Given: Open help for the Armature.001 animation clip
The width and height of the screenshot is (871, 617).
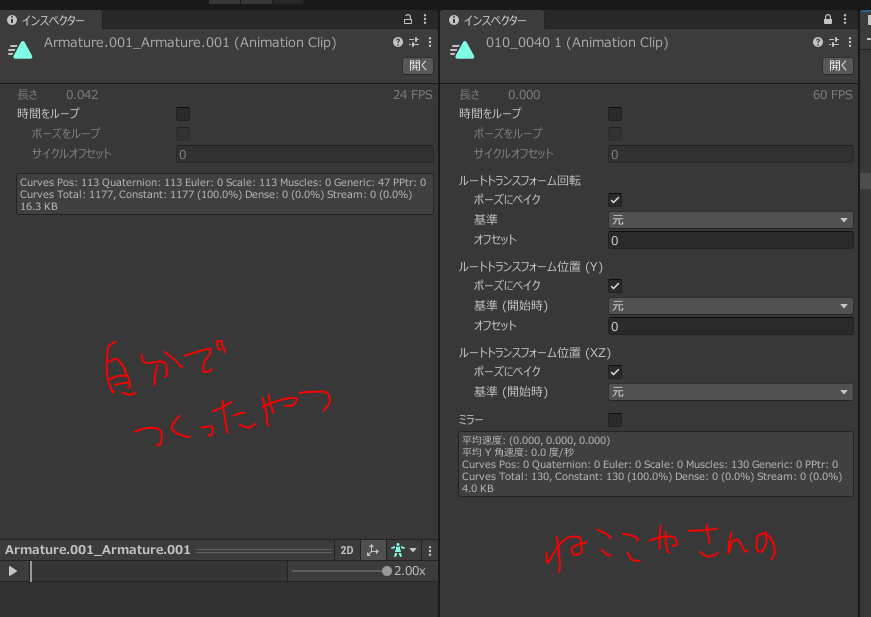Looking at the screenshot, I should click(x=398, y=43).
